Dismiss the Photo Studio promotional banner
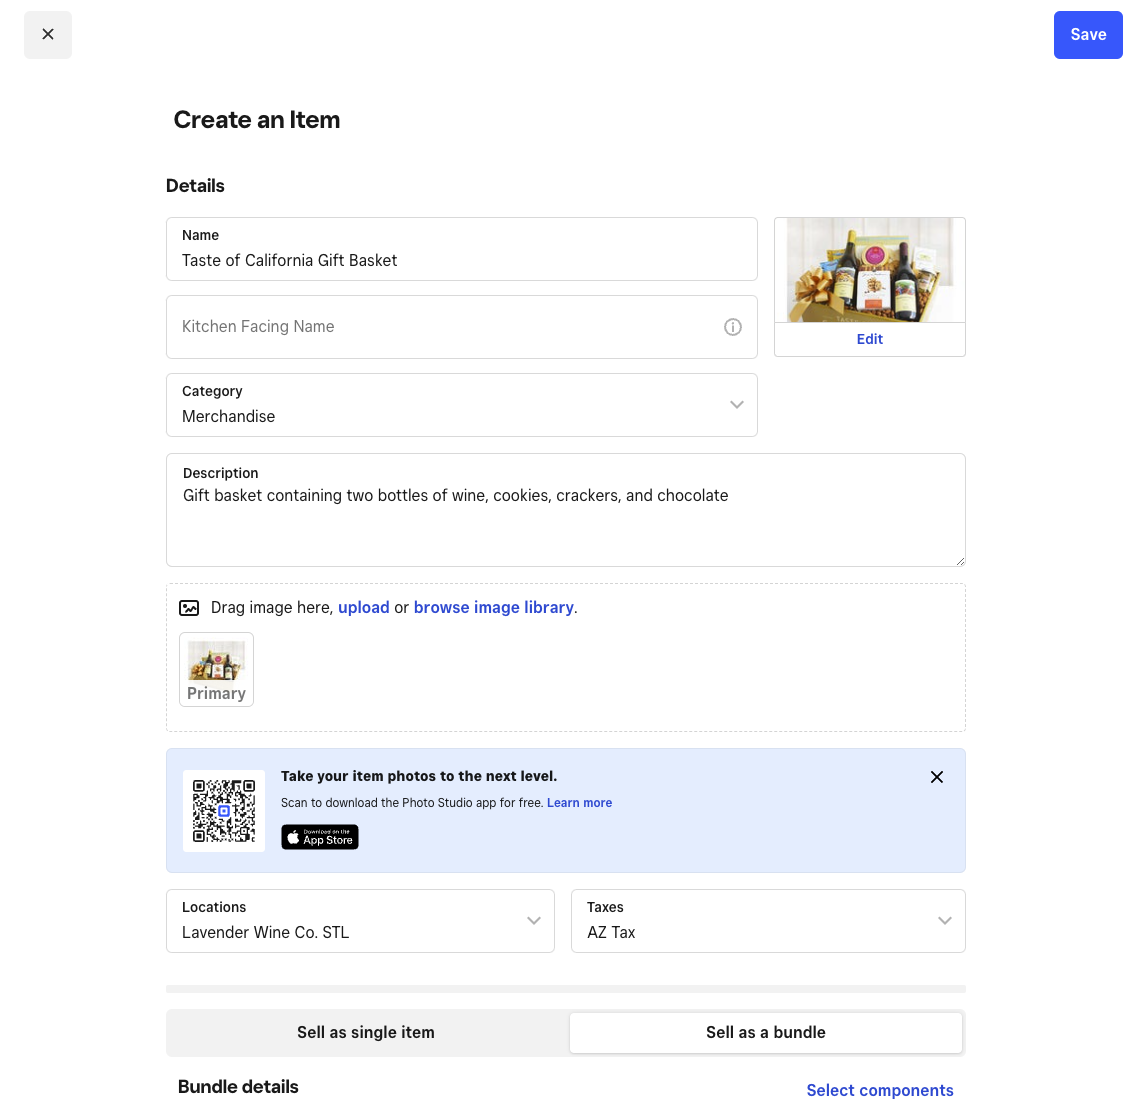 coord(937,777)
